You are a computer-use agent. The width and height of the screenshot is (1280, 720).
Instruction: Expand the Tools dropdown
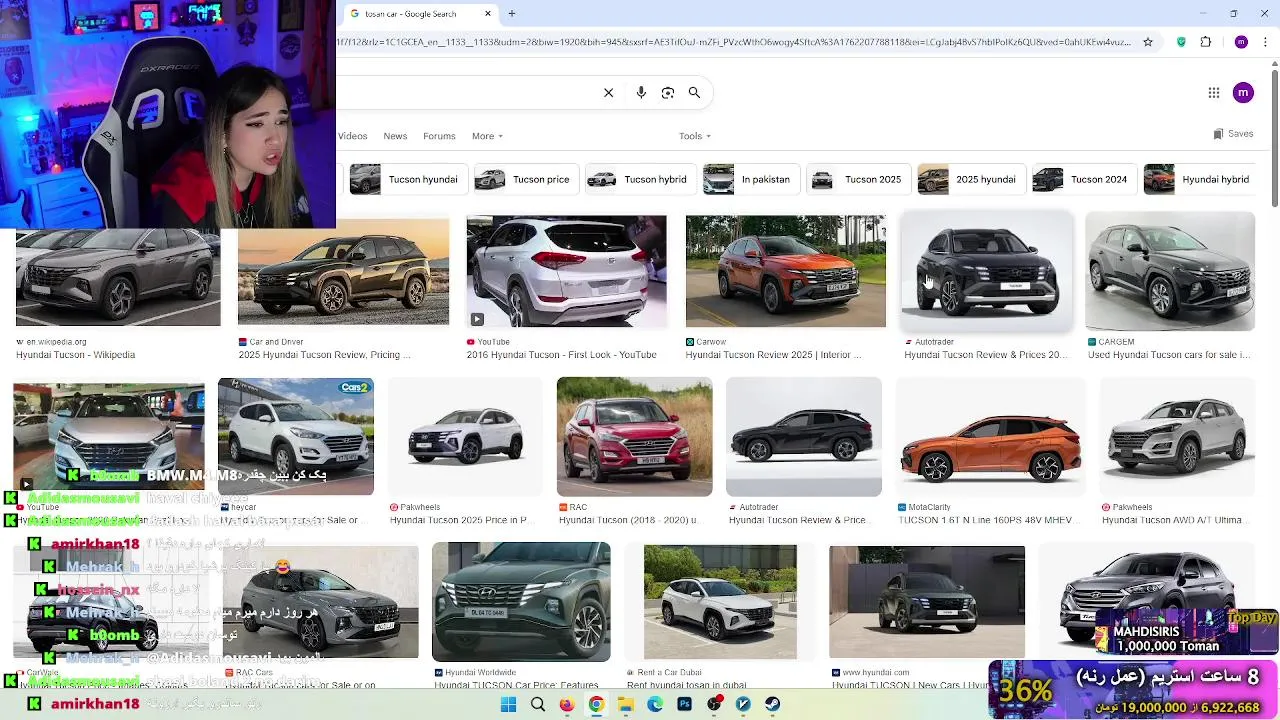695,136
